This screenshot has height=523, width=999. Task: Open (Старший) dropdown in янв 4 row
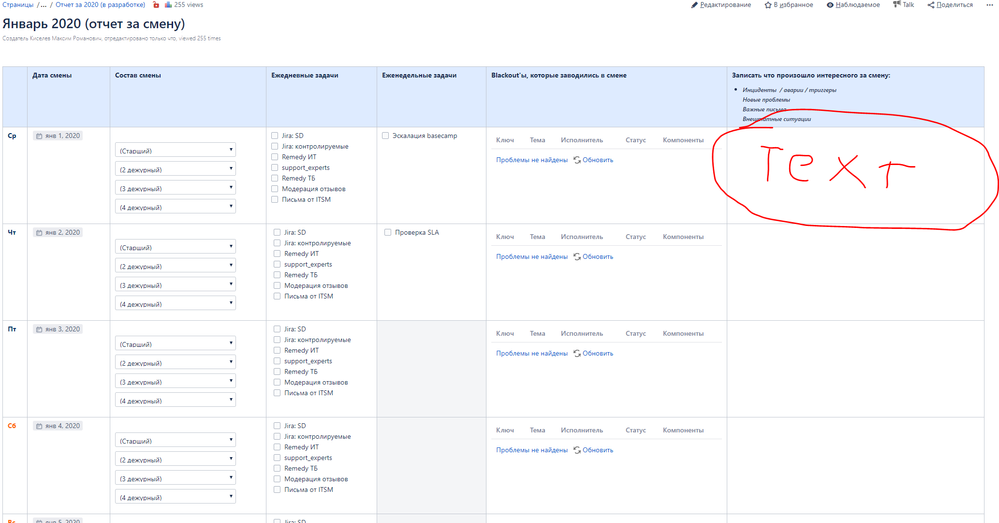pos(175,441)
